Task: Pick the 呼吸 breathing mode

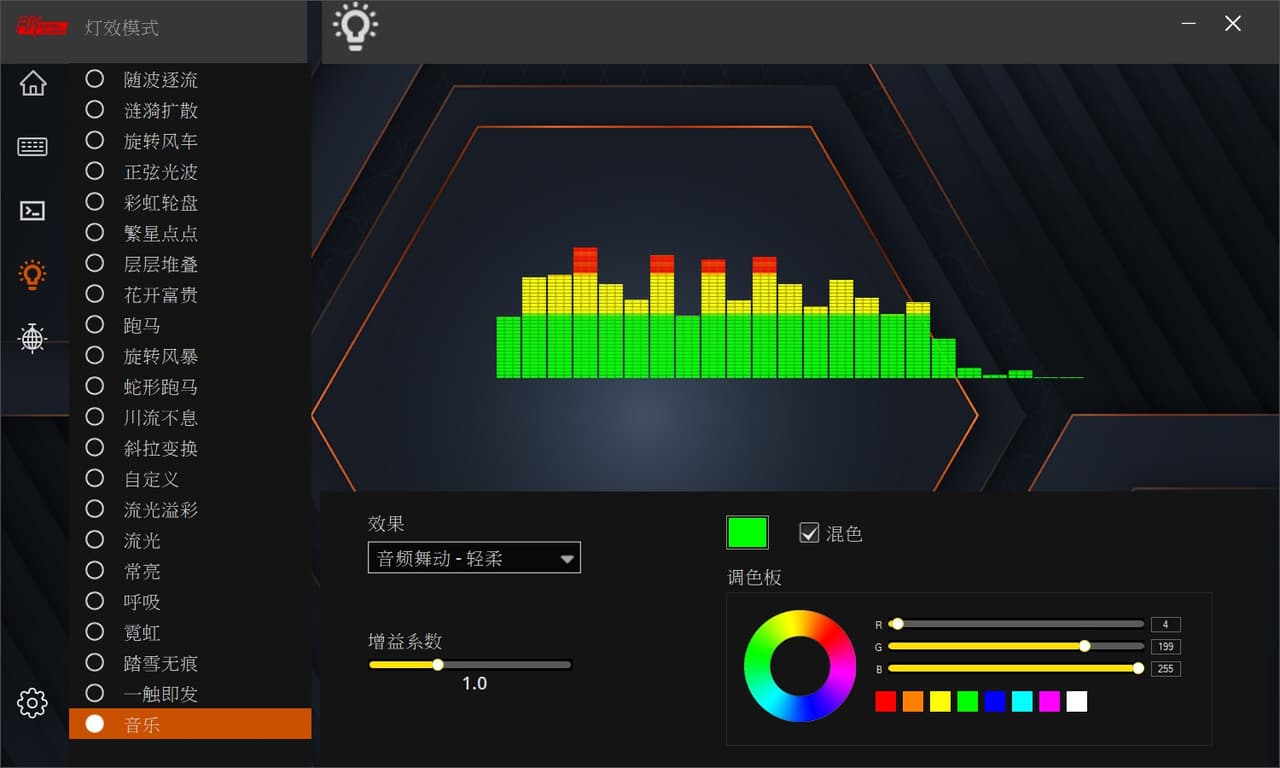Action: click(190, 602)
